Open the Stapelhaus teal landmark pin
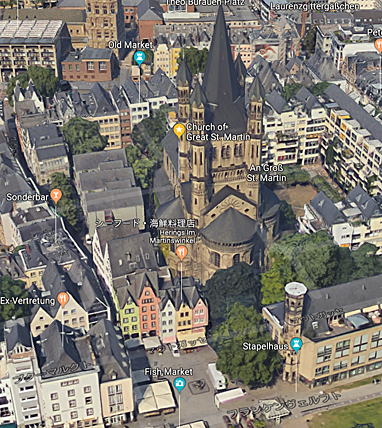 click(x=296, y=344)
